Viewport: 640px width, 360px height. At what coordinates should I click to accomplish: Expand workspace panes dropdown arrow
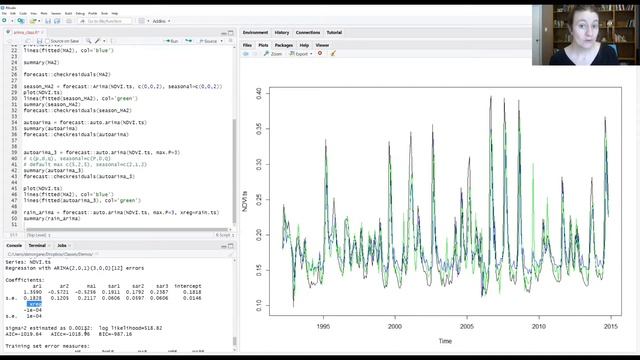tap(148, 21)
